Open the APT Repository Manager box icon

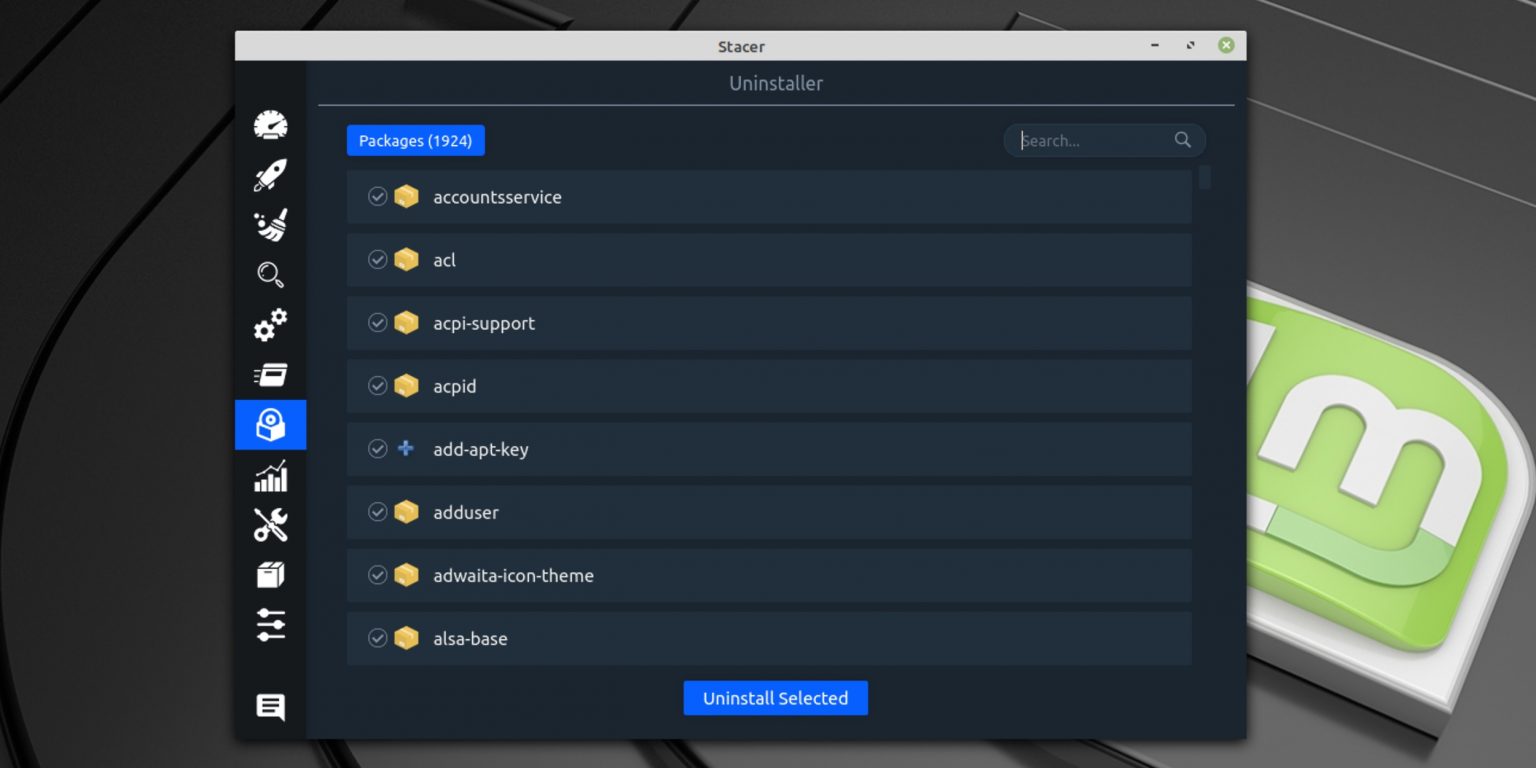(270, 575)
